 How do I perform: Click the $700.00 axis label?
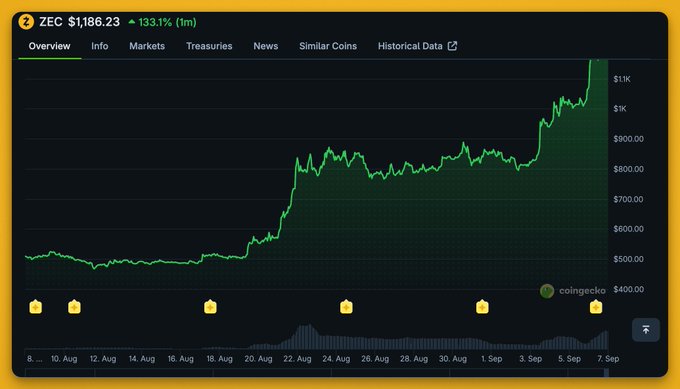click(x=628, y=199)
